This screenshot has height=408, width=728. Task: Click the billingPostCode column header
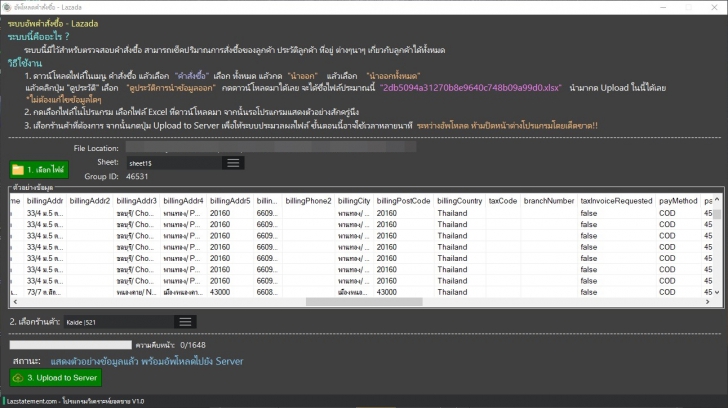tap(403, 201)
